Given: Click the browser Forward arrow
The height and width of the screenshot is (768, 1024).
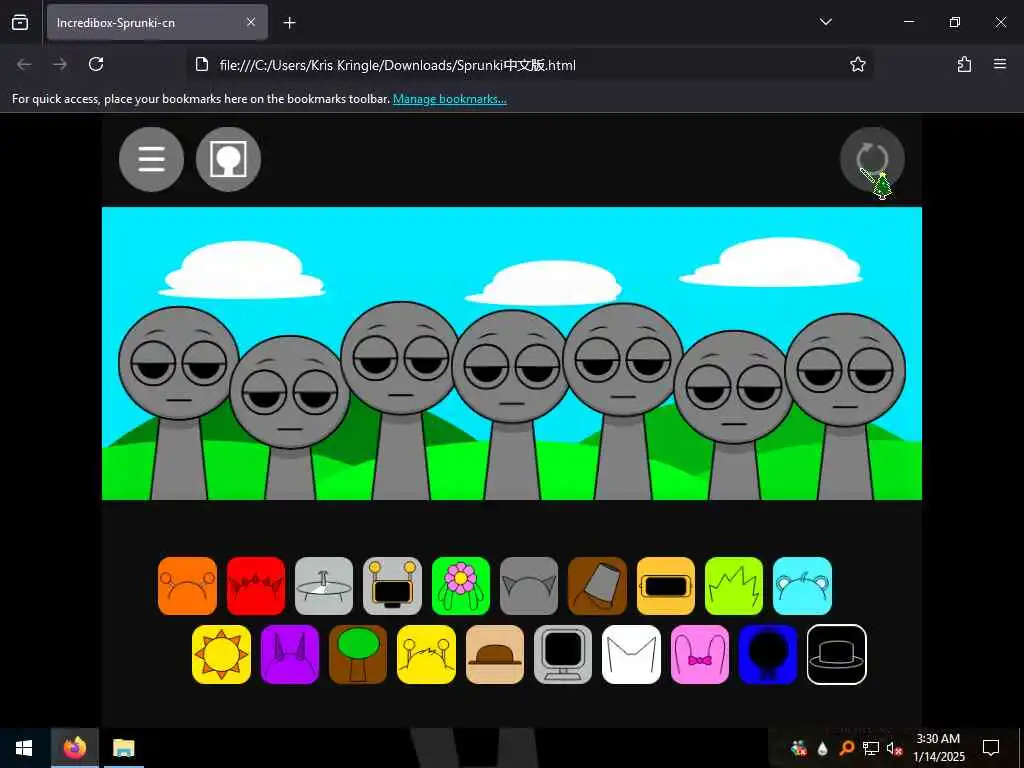Looking at the screenshot, I should tap(60, 64).
